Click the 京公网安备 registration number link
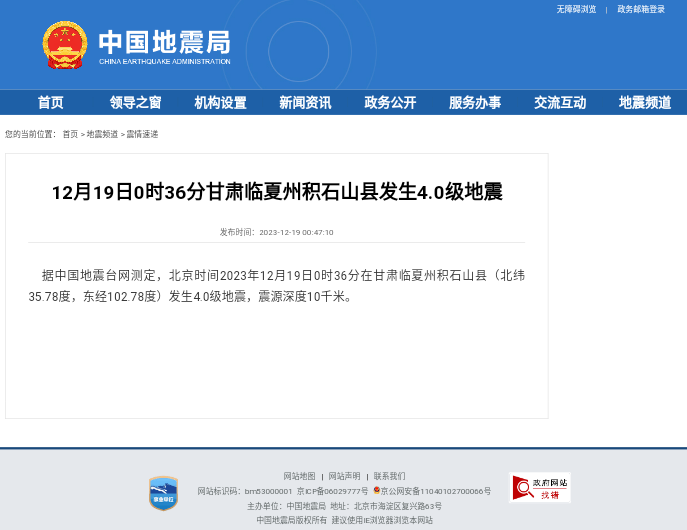687x530 pixels. [x=436, y=491]
